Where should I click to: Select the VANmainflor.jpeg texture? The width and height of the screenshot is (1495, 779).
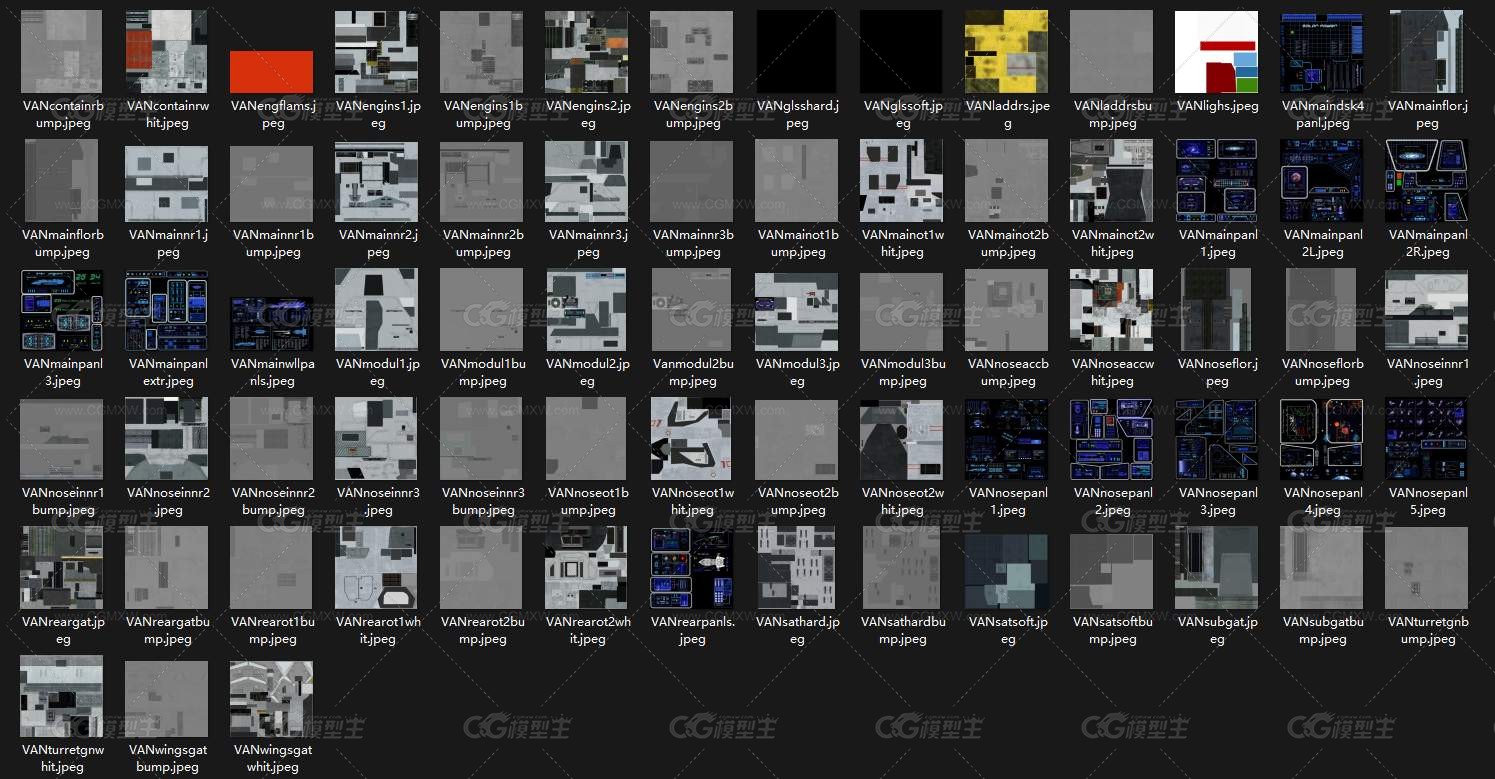[x=1427, y=52]
